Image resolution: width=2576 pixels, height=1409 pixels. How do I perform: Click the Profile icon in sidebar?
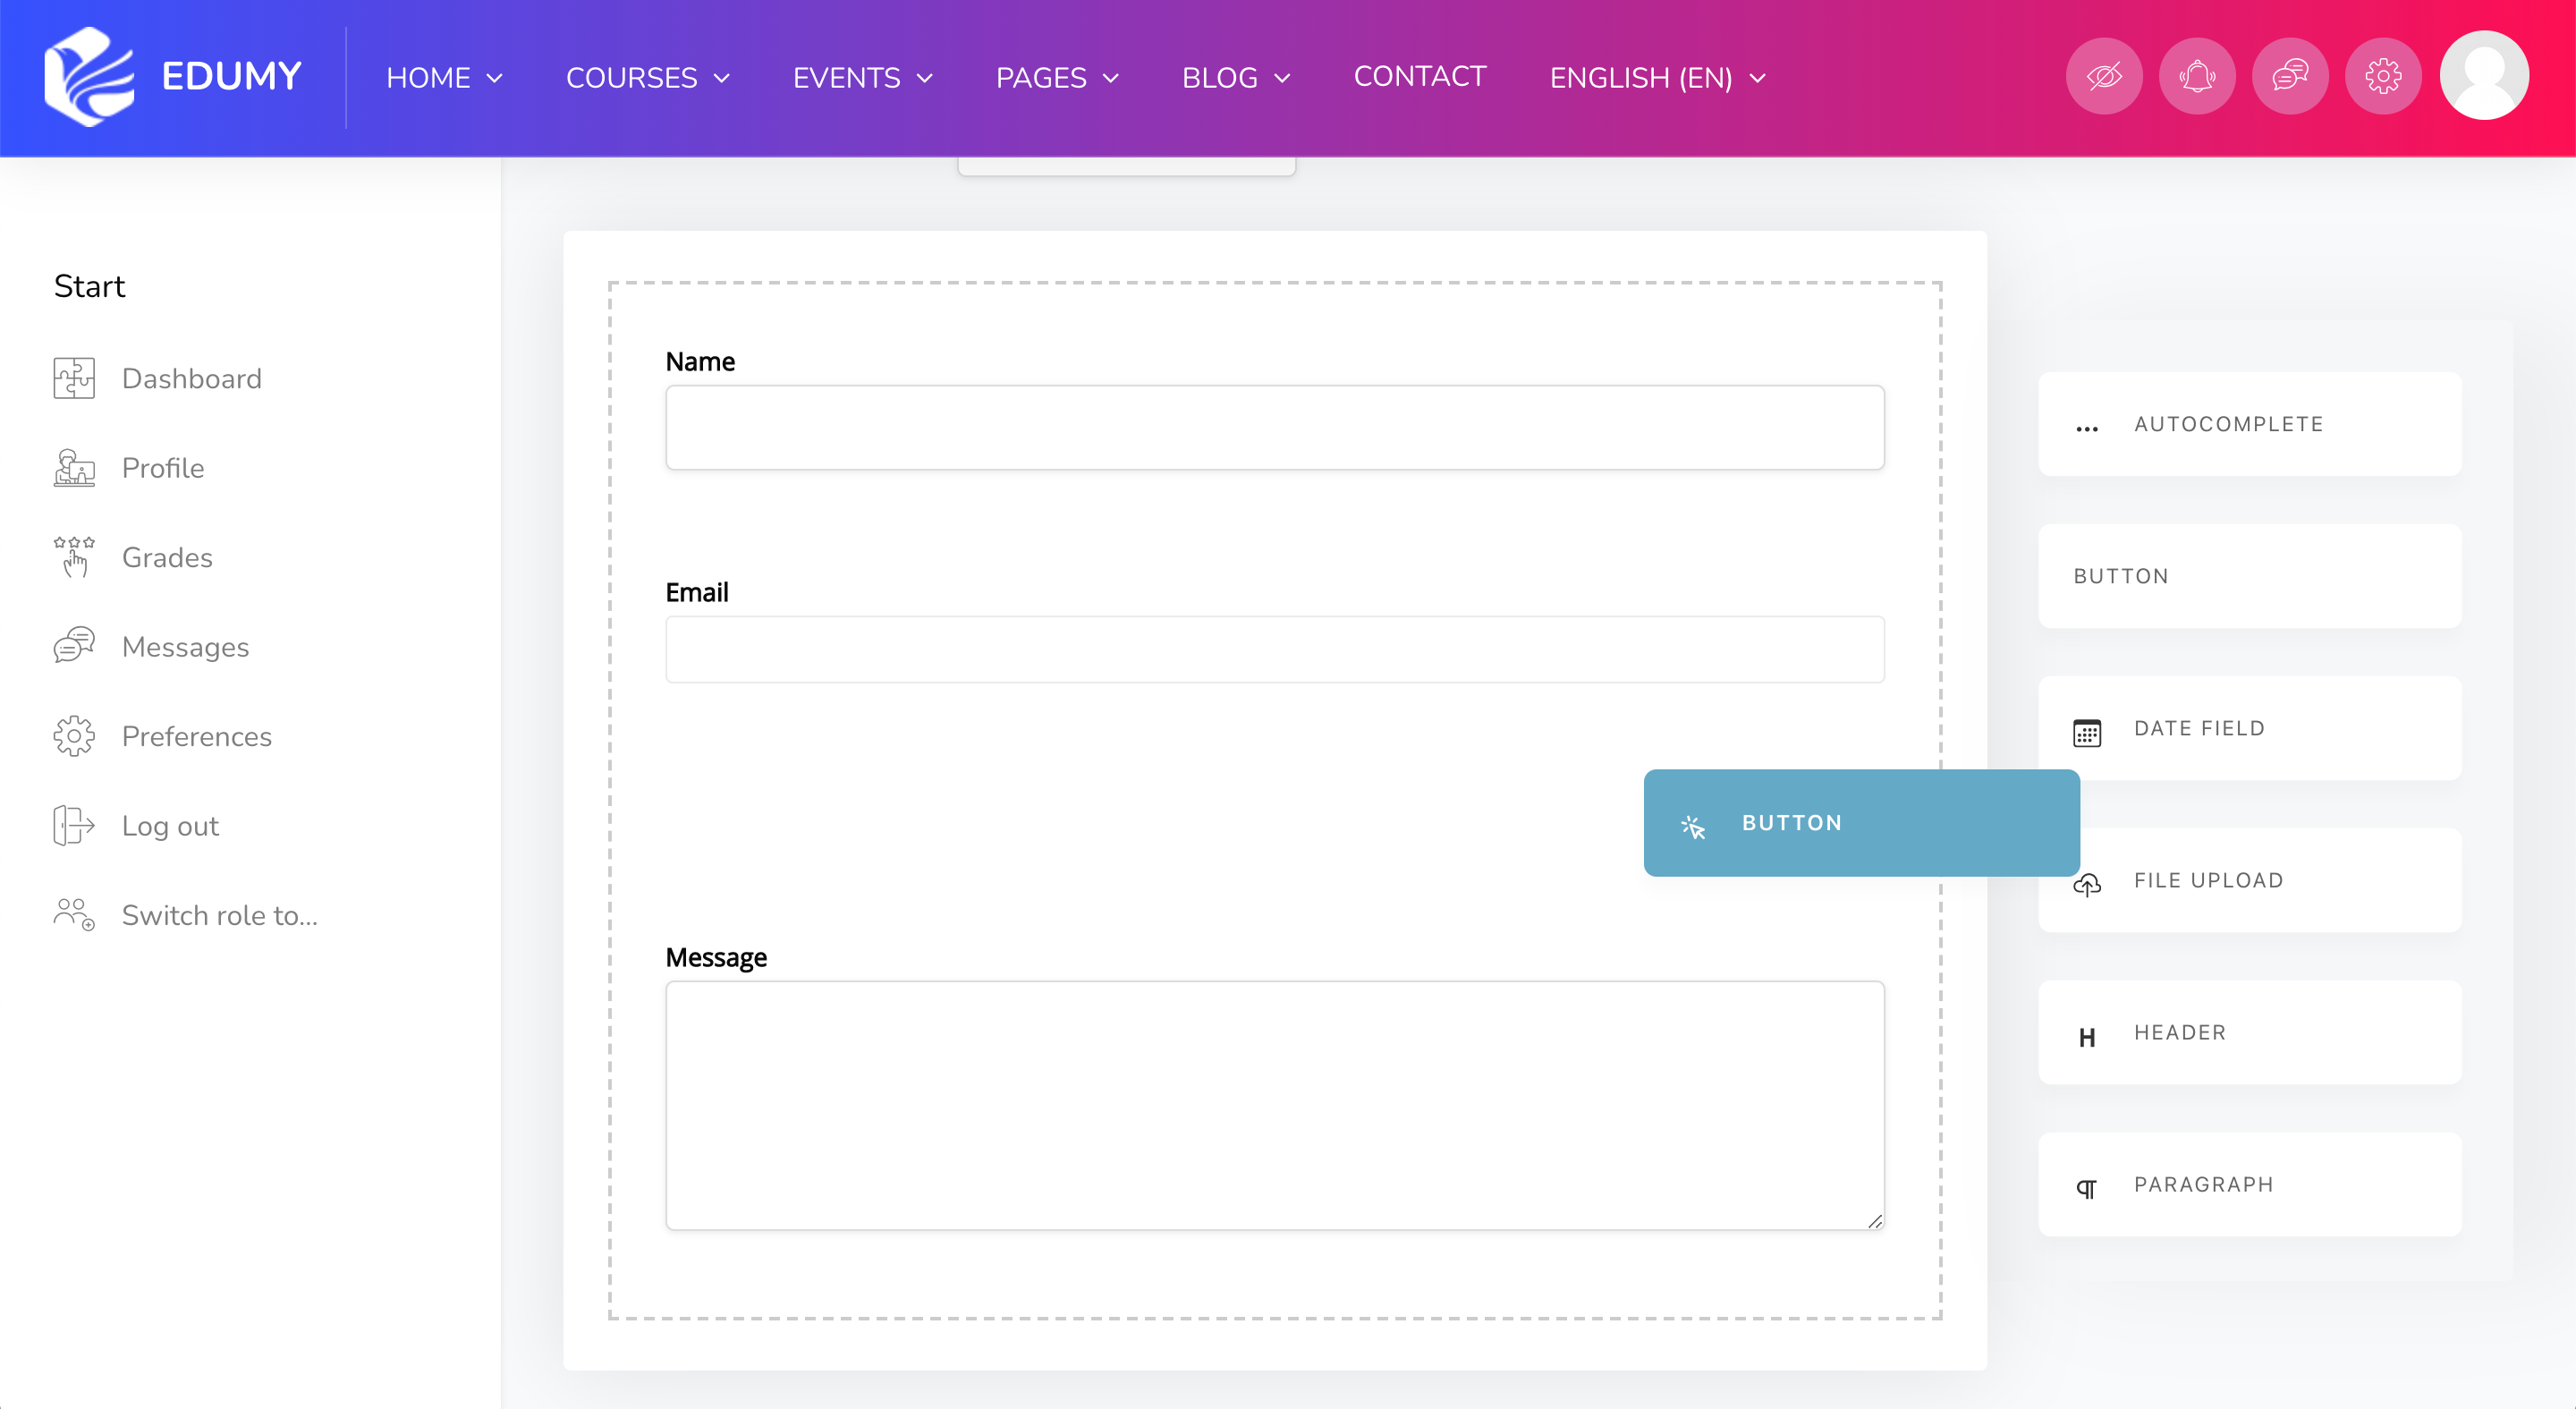pos(74,468)
